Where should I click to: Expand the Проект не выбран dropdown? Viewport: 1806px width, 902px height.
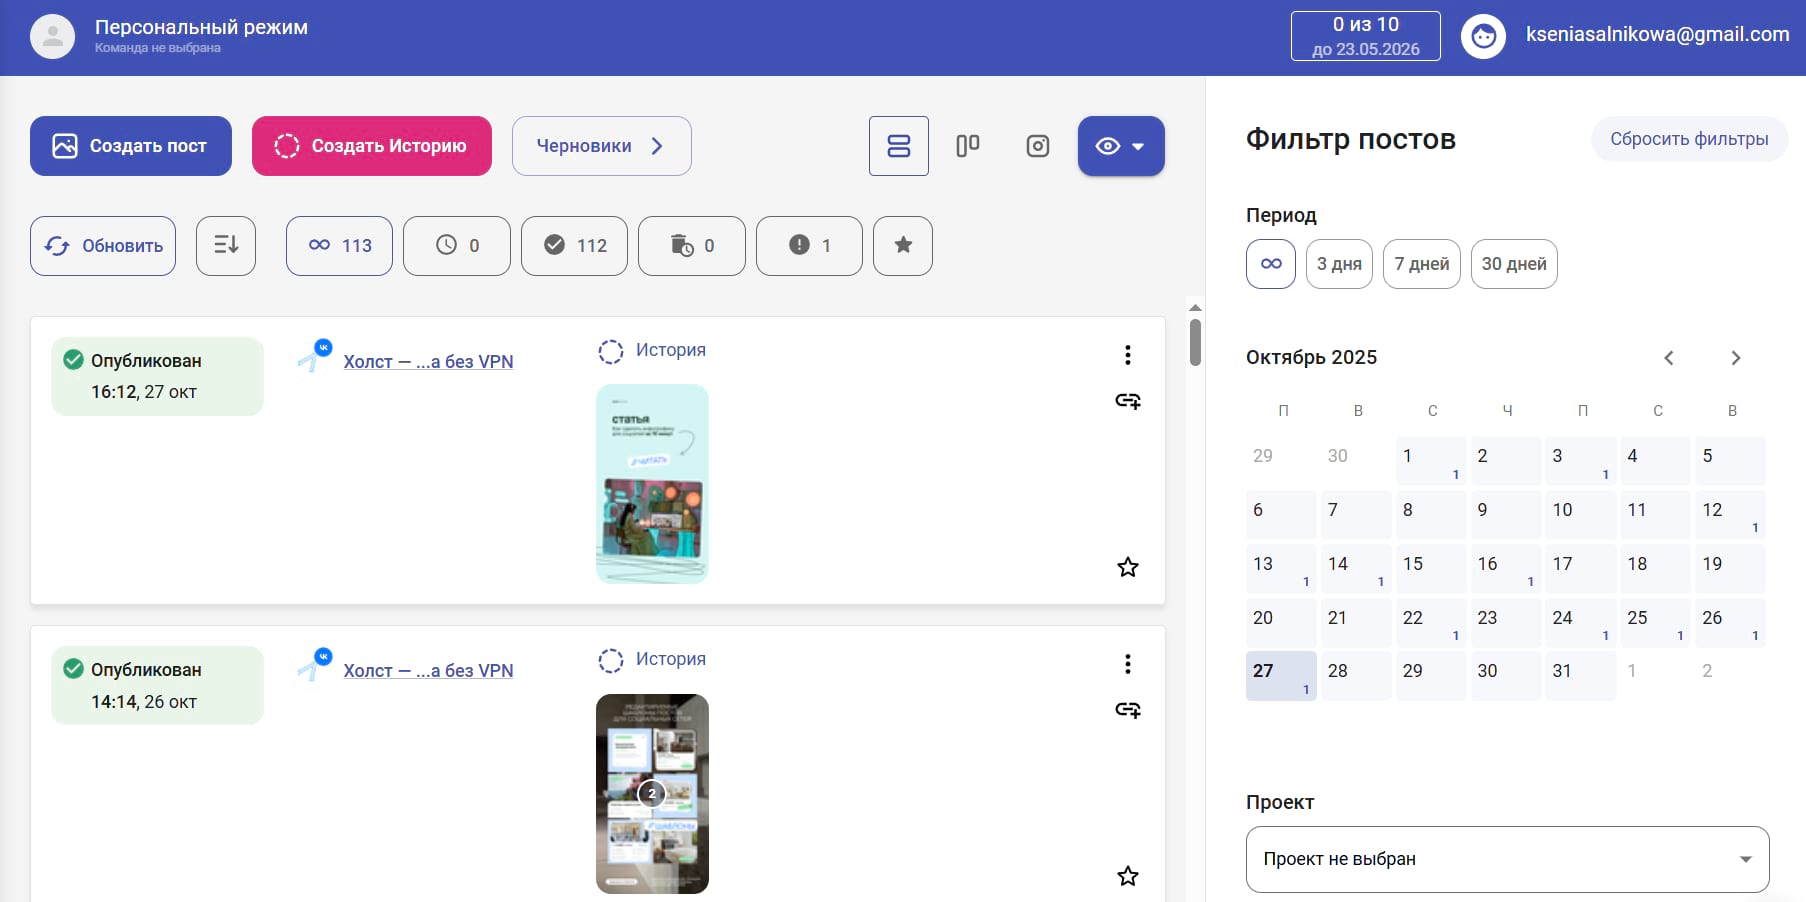(x=1506, y=858)
